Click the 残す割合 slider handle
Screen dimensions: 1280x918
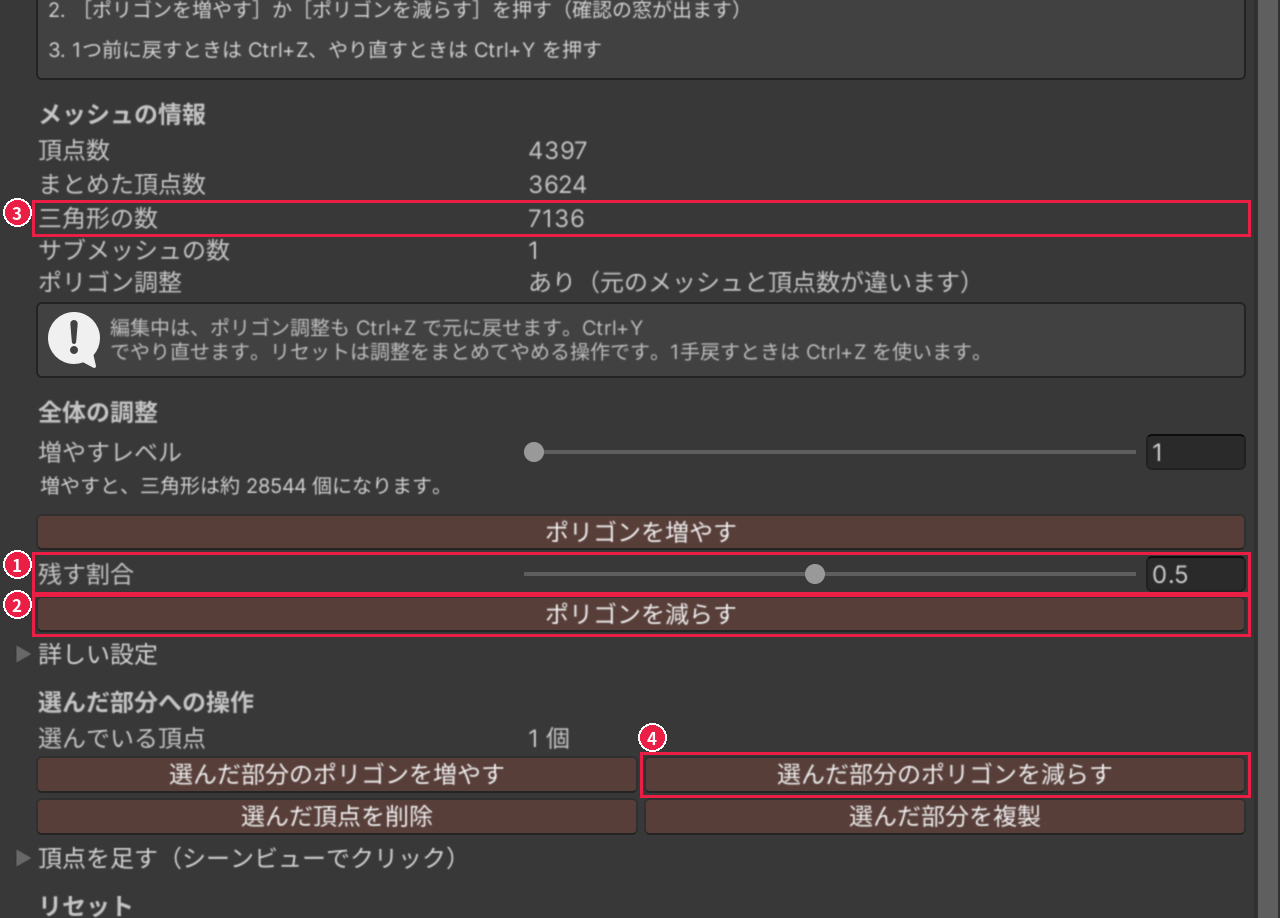[815, 574]
